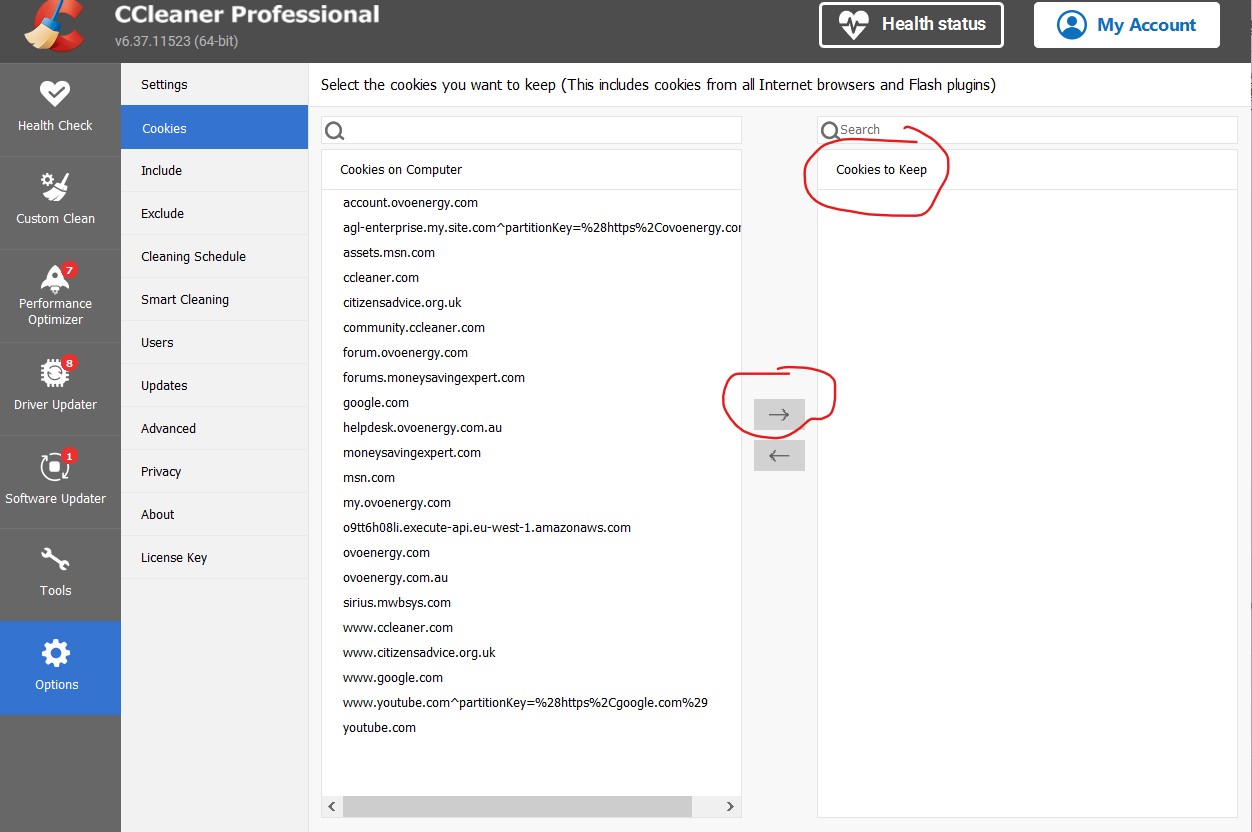
Task: Open the About page
Action: (x=214, y=515)
